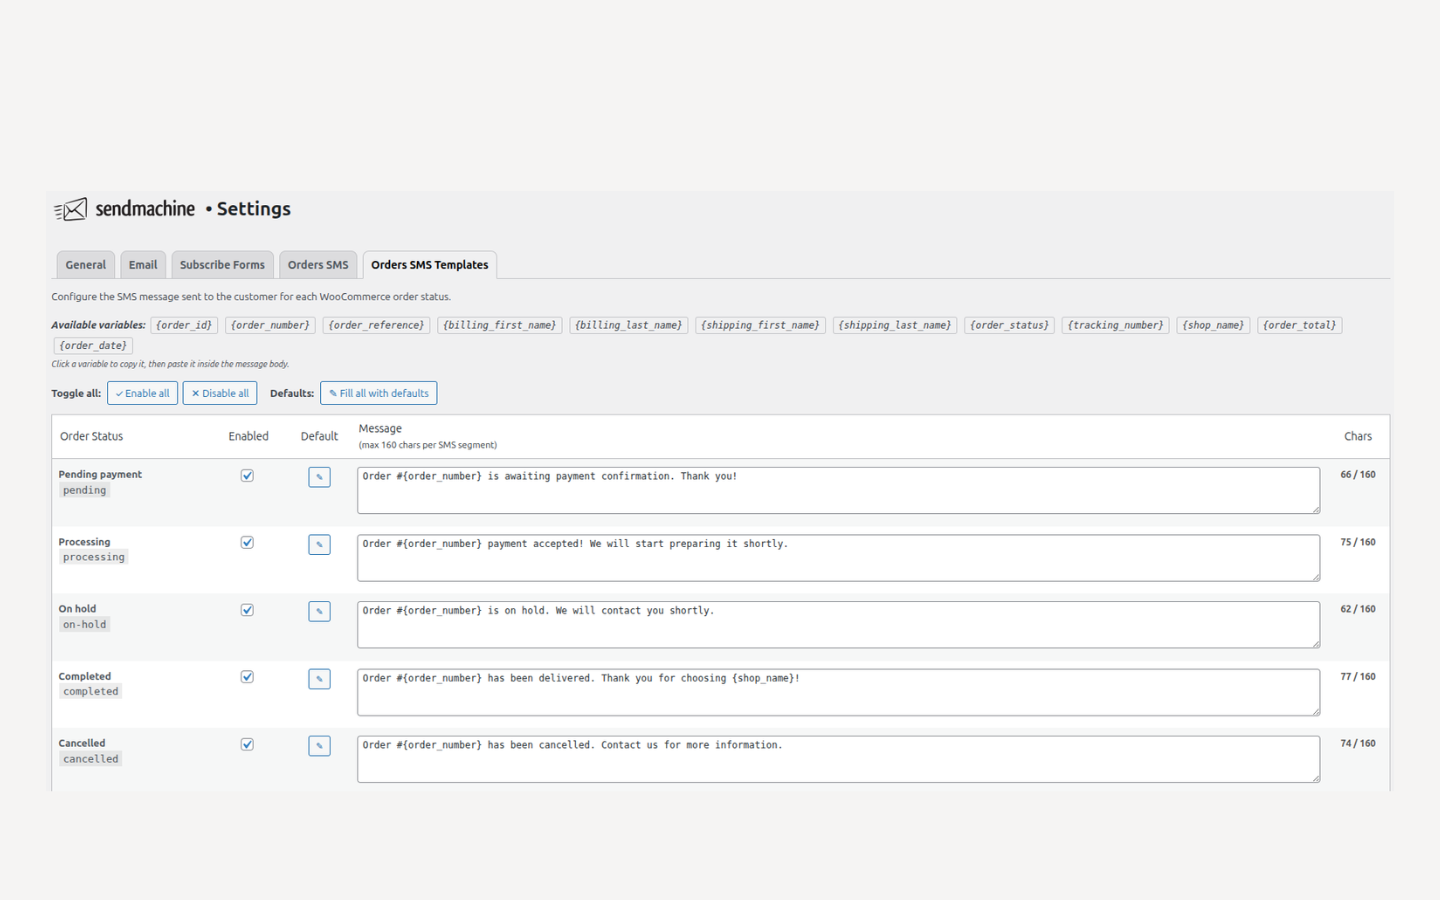1440x900 pixels.
Task: Toggle the Processing enabled checkbox
Action: [x=247, y=543]
